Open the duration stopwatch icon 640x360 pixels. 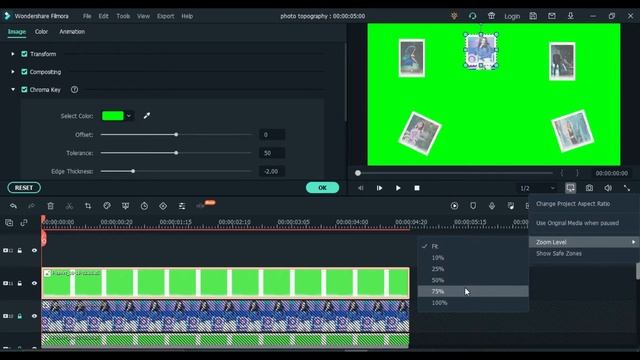coord(144,206)
